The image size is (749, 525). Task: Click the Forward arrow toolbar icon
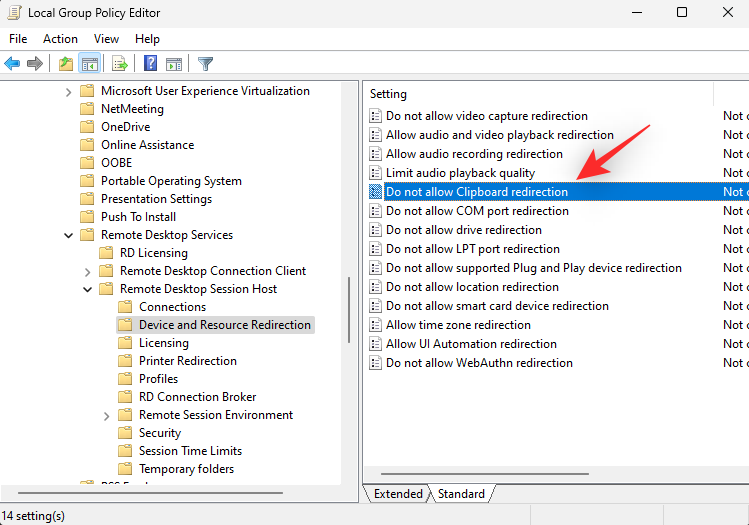pos(35,63)
